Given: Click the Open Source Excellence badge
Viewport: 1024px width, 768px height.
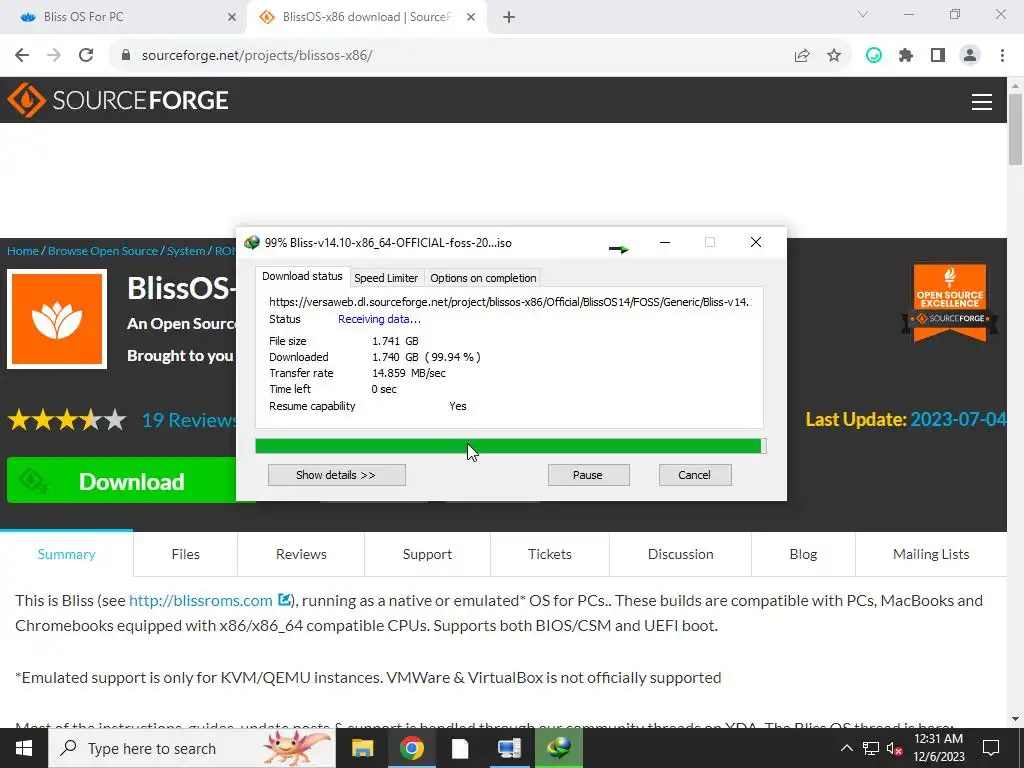Looking at the screenshot, I should (950, 302).
